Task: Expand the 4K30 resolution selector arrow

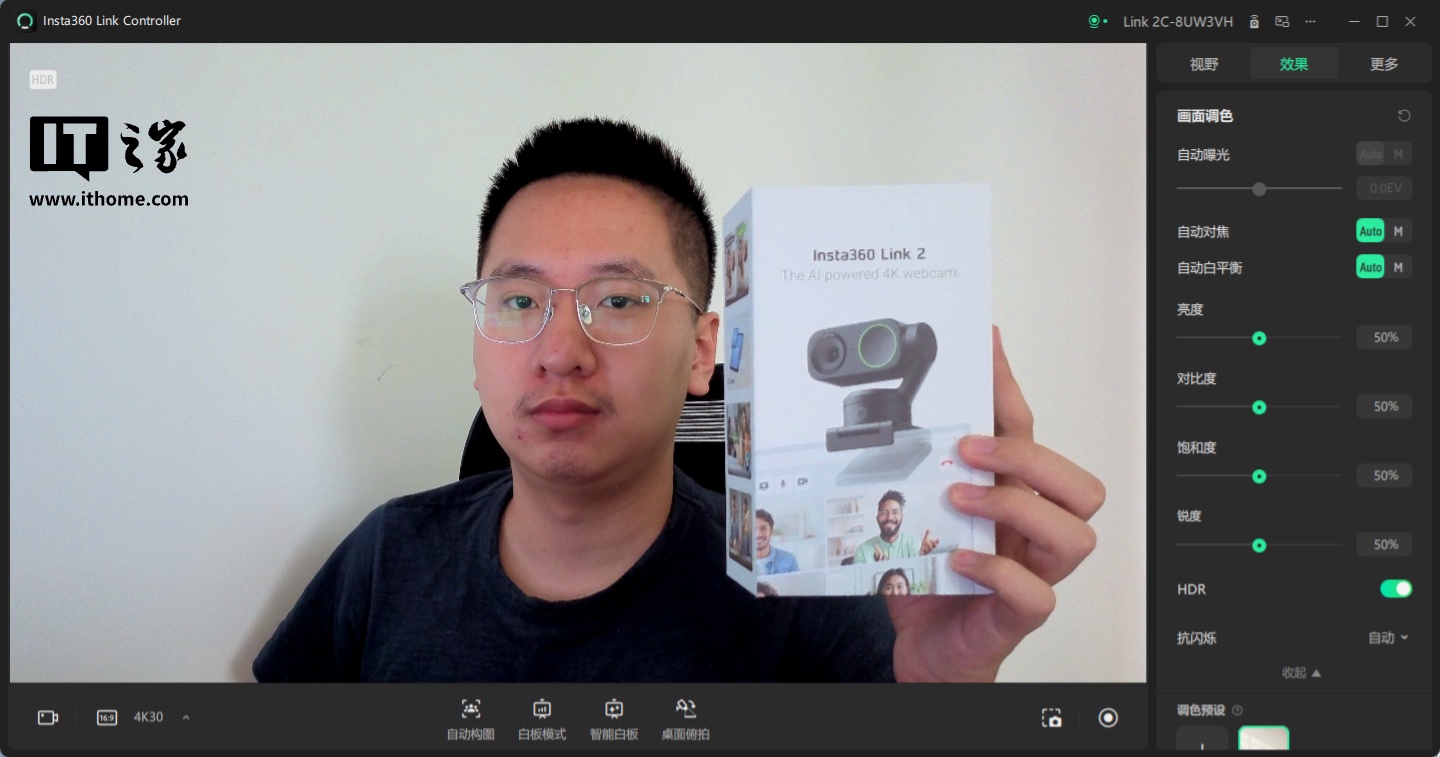Action: pyautogui.click(x=186, y=717)
